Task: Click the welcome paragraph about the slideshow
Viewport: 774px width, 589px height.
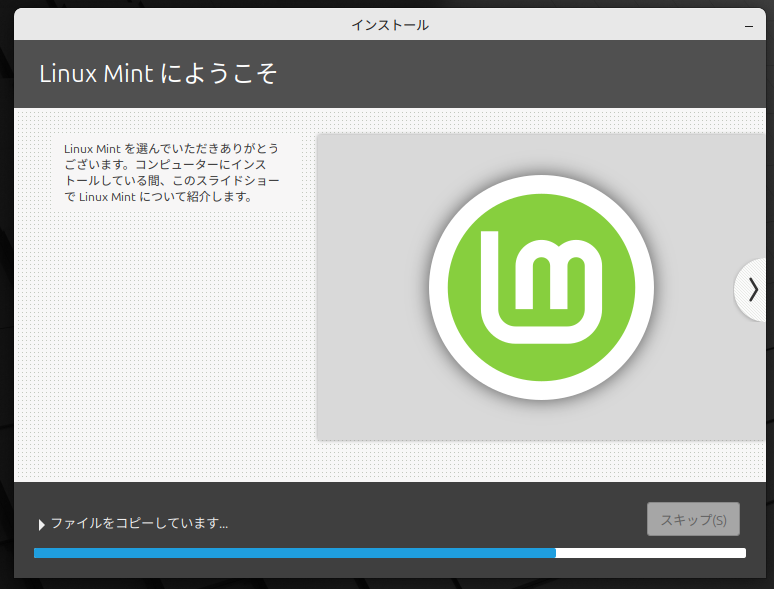Action: pyautogui.click(x=171, y=172)
